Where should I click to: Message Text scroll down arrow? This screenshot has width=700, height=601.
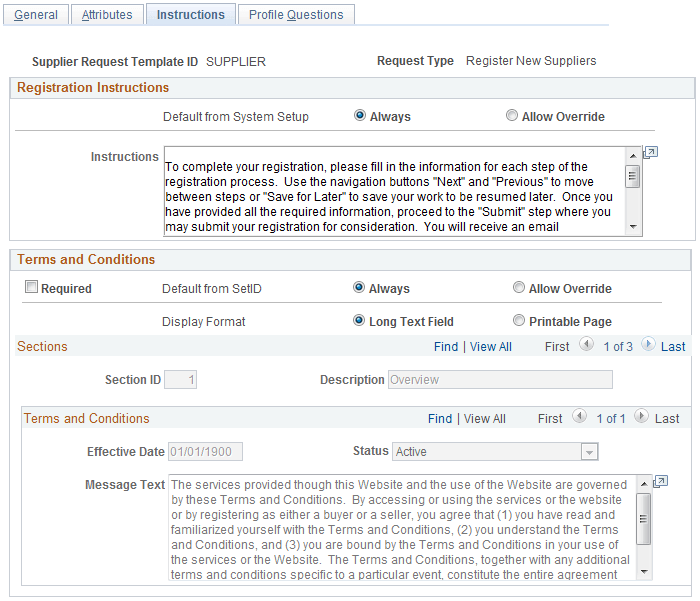(x=644, y=572)
